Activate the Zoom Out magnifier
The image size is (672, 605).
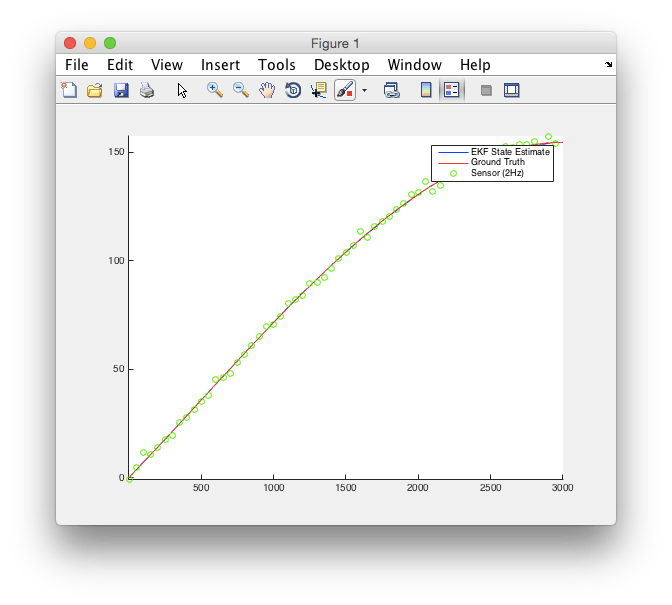click(241, 90)
